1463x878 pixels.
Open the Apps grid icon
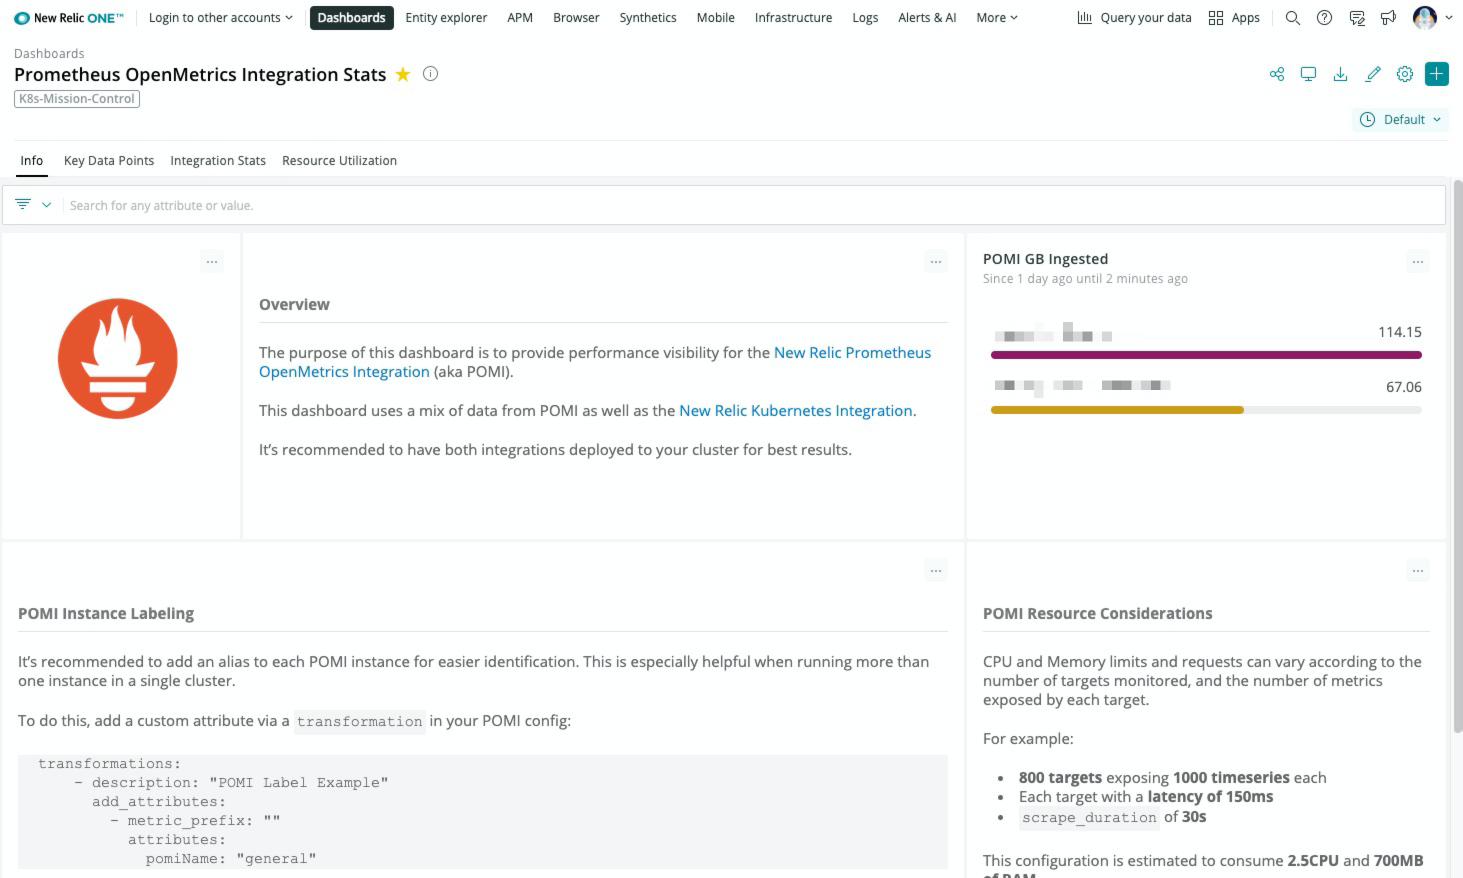coord(1216,18)
